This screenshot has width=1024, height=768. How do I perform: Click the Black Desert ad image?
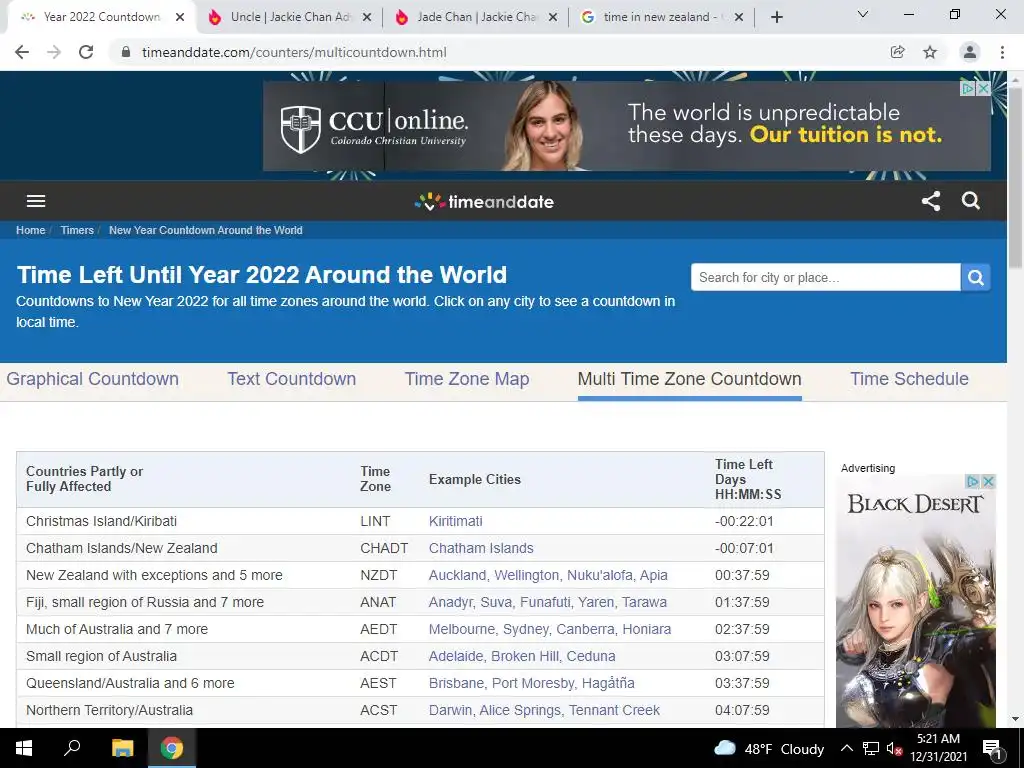click(x=916, y=601)
